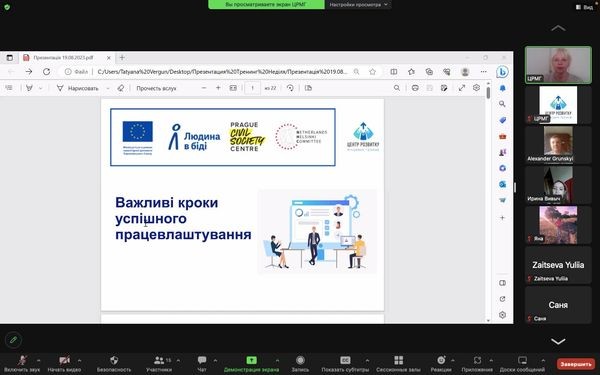Image resolution: width=600 pixels, height=375 pixels.
Task: Click the Security shield icon
Action: (x=114, y=360)
